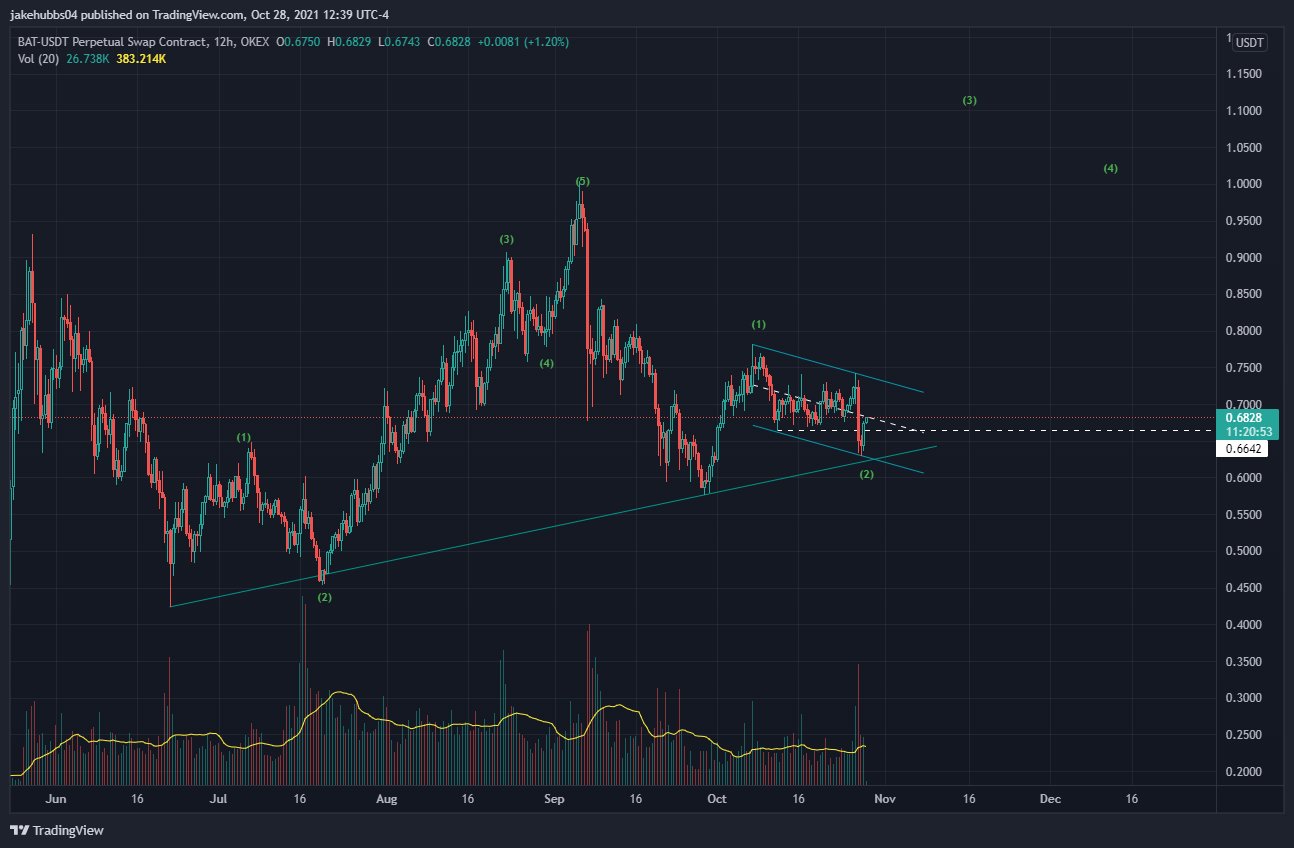
Task: Select the green (5) wave label at the September peak
Action: coord(583,181)
